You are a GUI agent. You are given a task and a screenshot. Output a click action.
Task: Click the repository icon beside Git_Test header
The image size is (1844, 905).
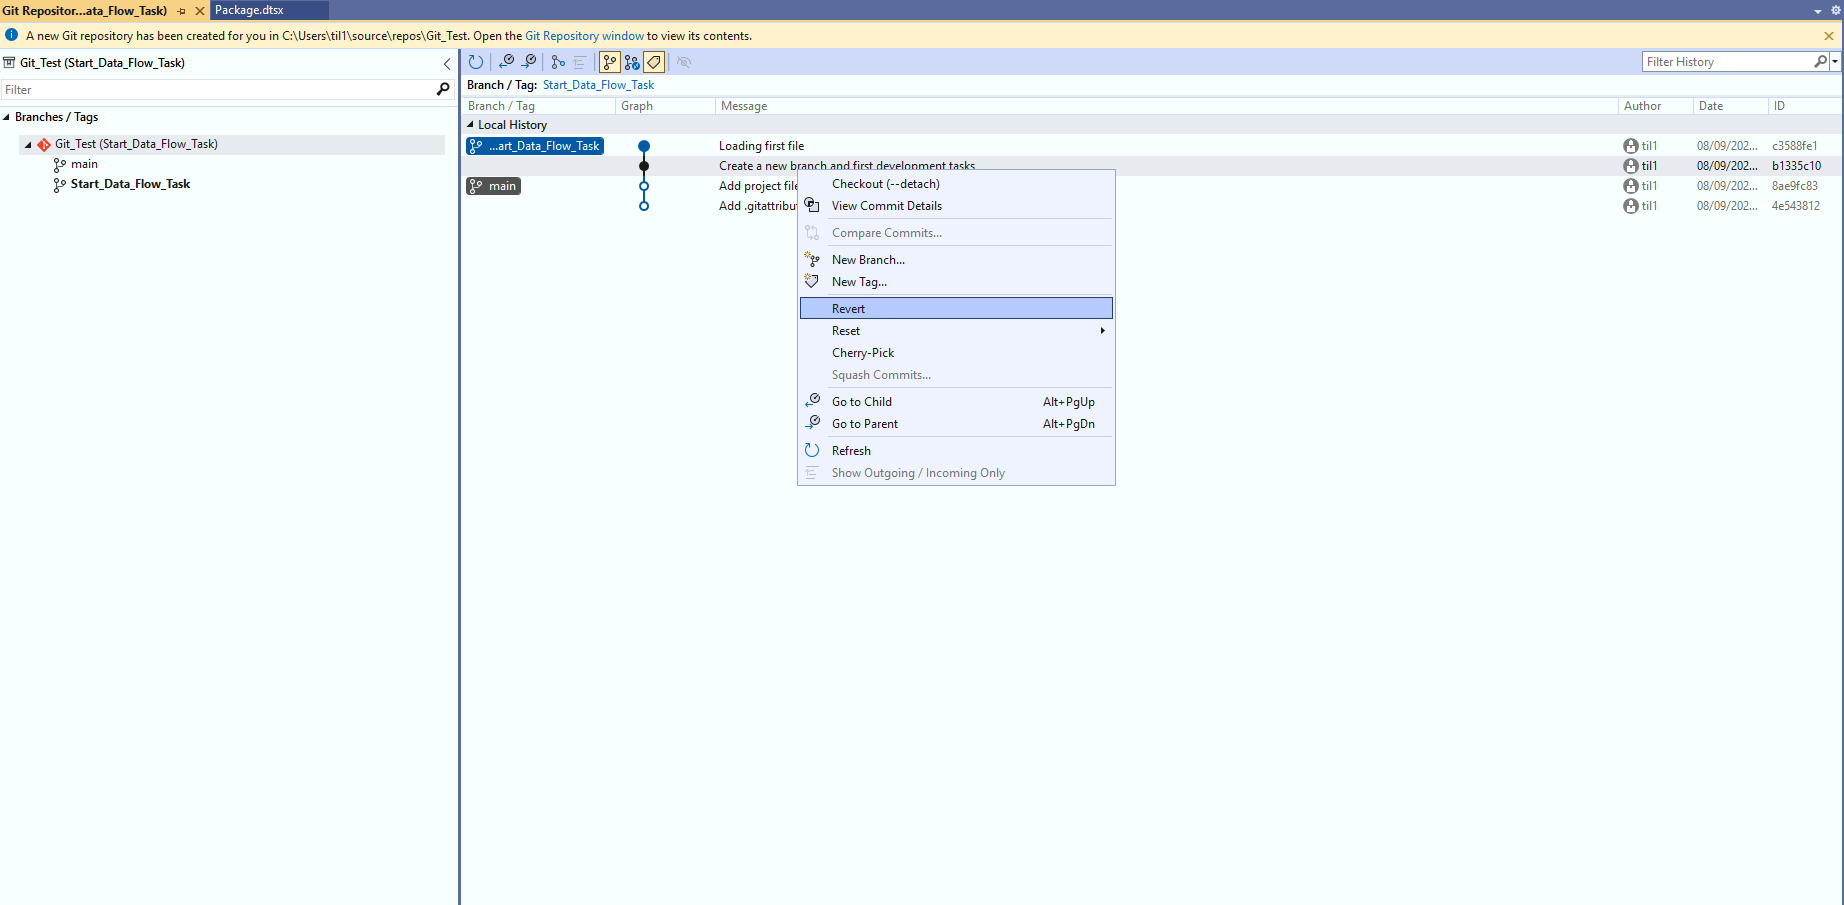click(10, 63)
